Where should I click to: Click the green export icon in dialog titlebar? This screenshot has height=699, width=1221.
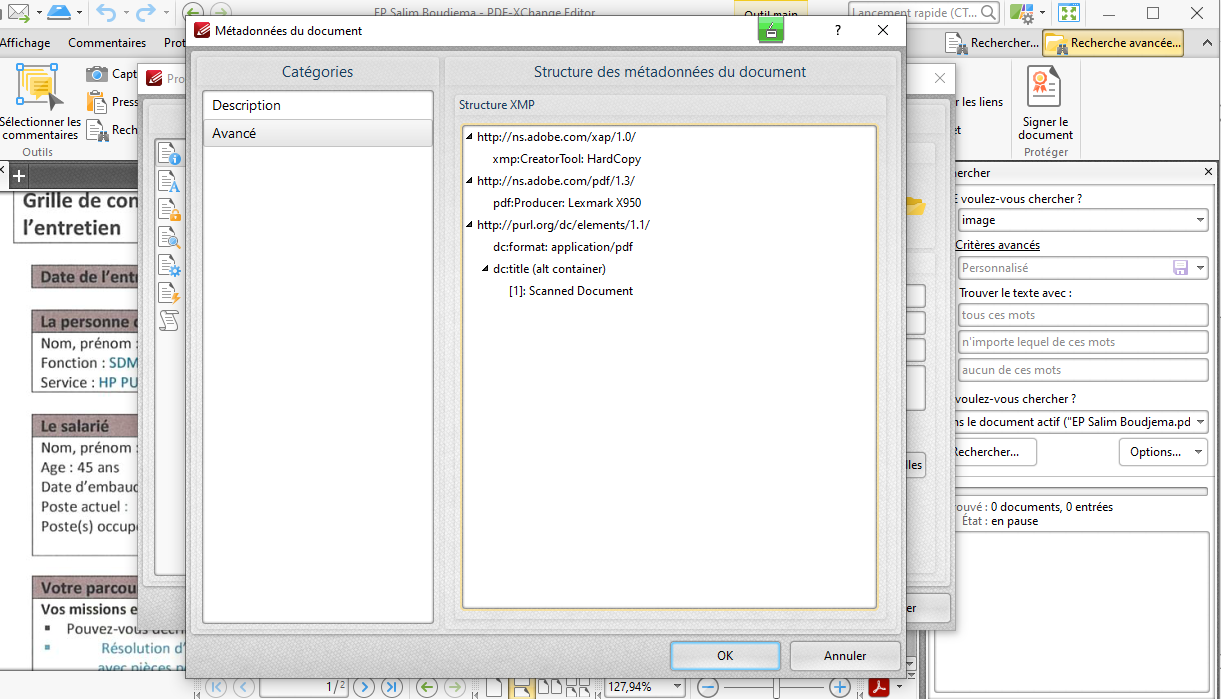(769, 31)
